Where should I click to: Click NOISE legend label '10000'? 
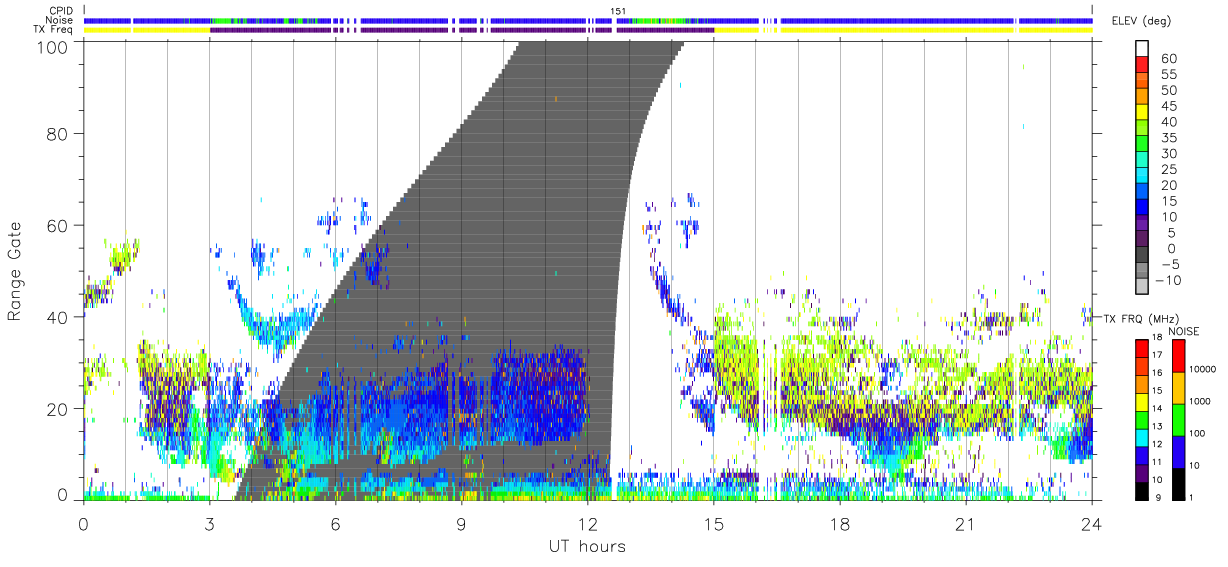click(x=1202, y=369)
